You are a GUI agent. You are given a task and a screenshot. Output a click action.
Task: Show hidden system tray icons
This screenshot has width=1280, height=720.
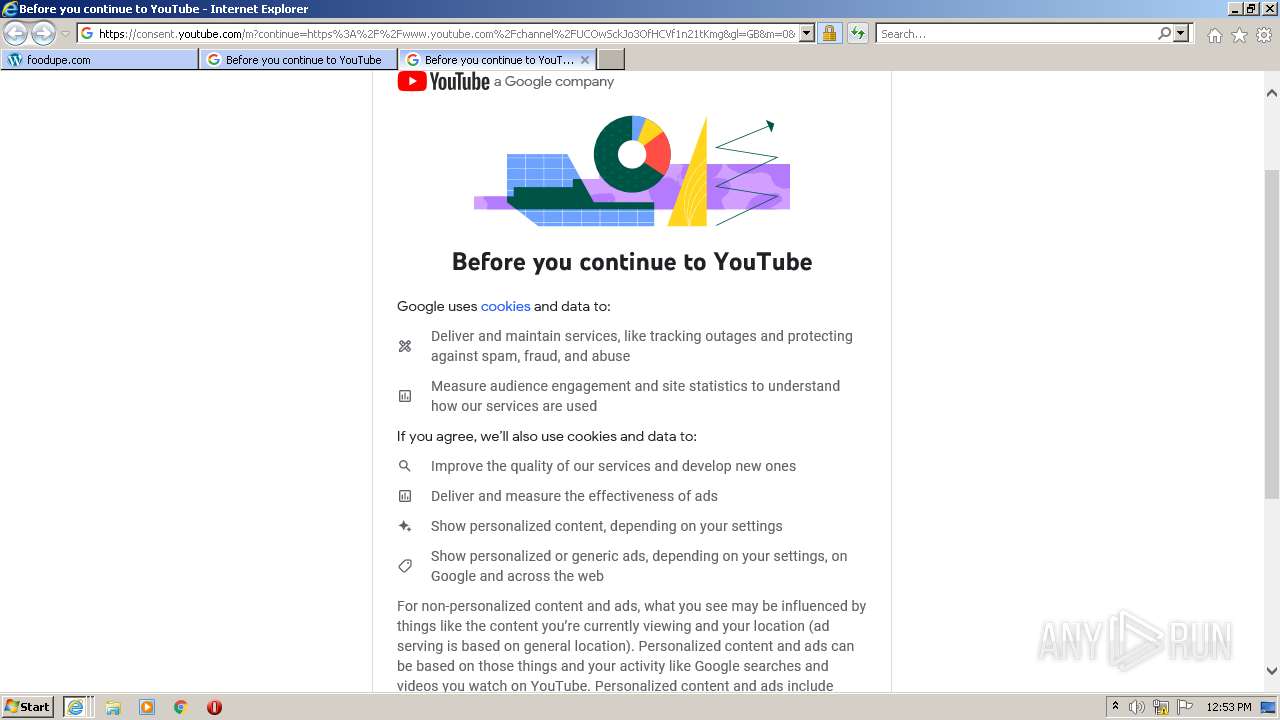pyautogui.click(x=1115, y=707)
